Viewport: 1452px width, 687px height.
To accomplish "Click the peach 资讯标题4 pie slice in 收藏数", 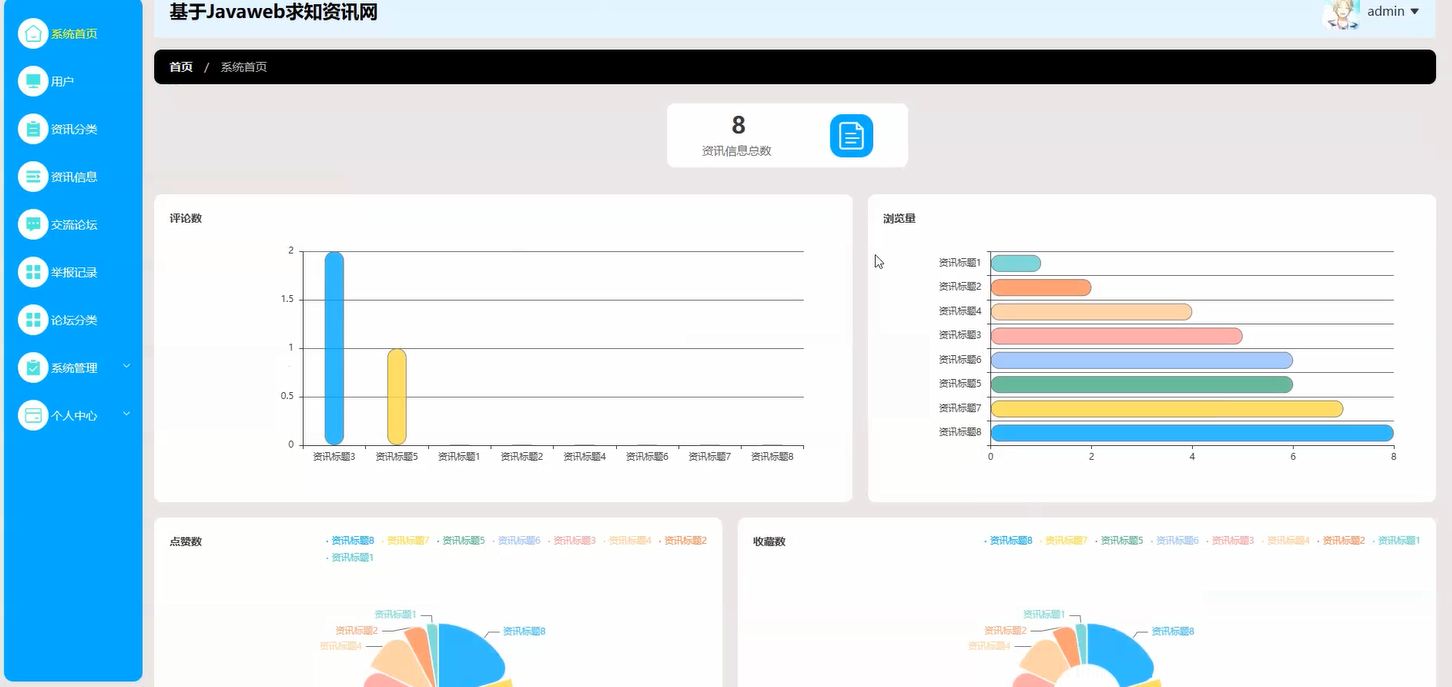I will 1046,660.
